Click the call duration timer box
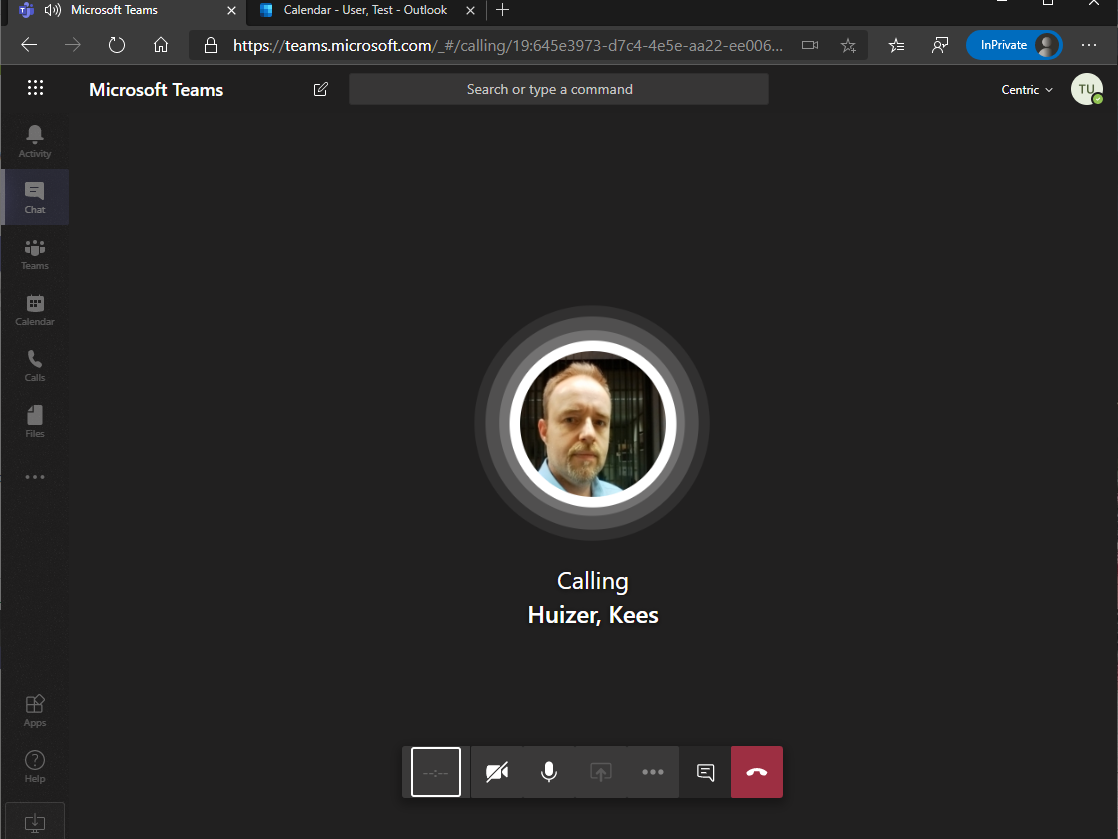The width and height of the screenshot is (1118, 839). [x=436, y=772]
